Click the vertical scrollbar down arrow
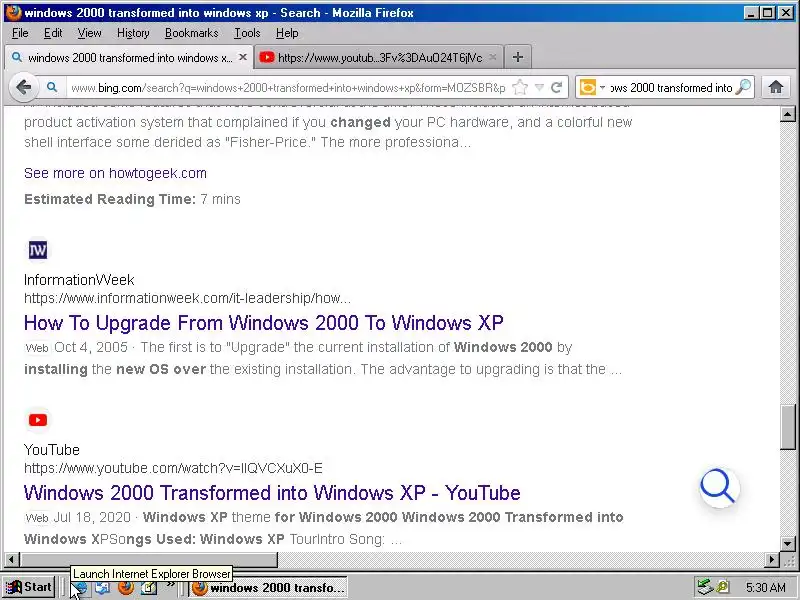Screen dimensions: 800x600 point(787,544)
